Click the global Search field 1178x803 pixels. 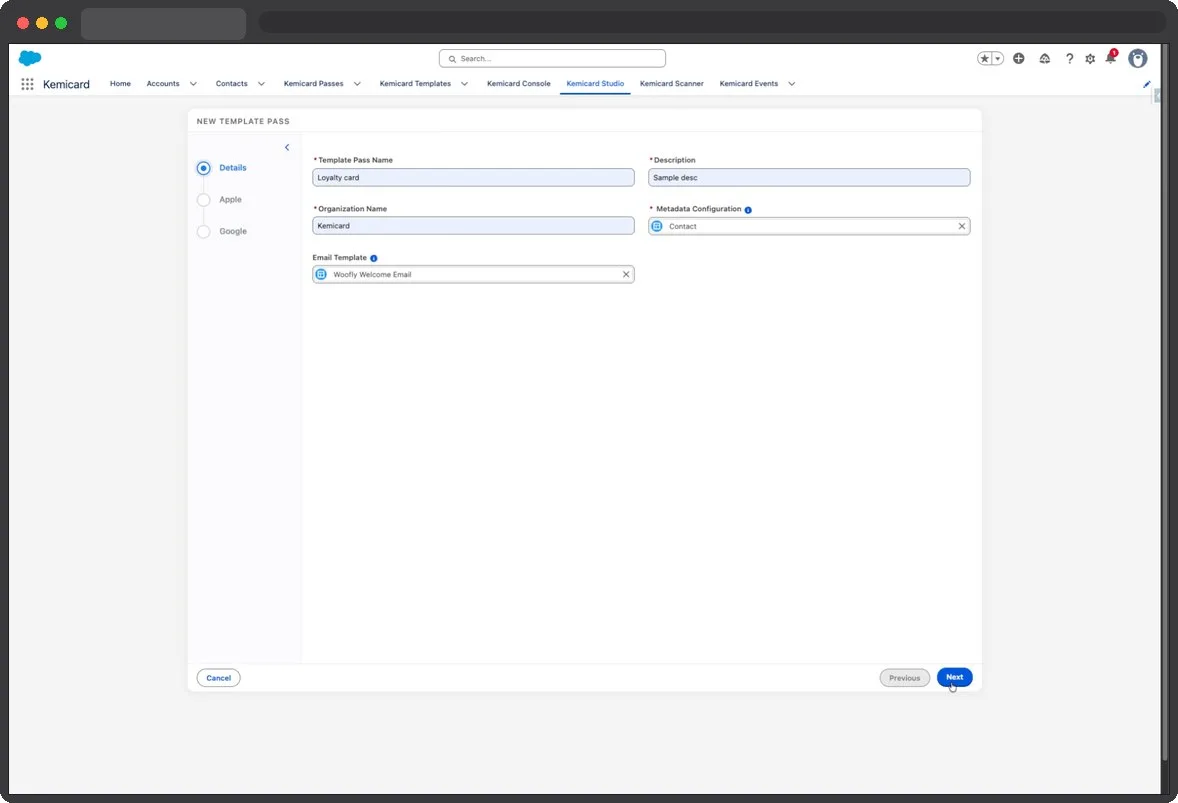552,59
